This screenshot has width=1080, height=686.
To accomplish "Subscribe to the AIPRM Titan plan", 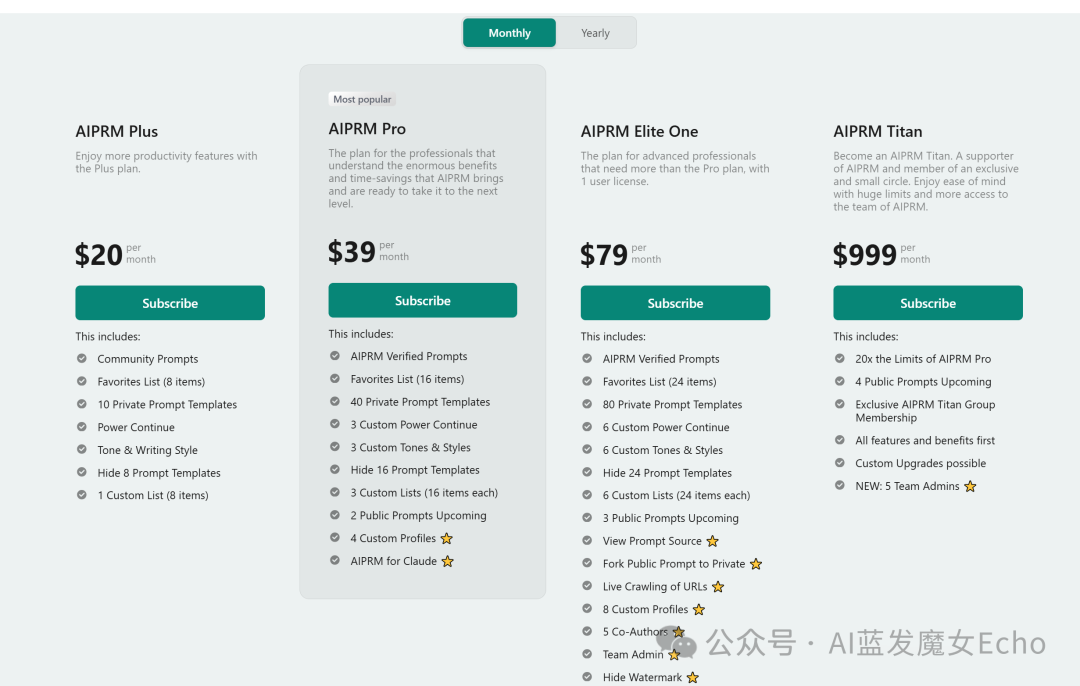I will [x=928, y=303].
